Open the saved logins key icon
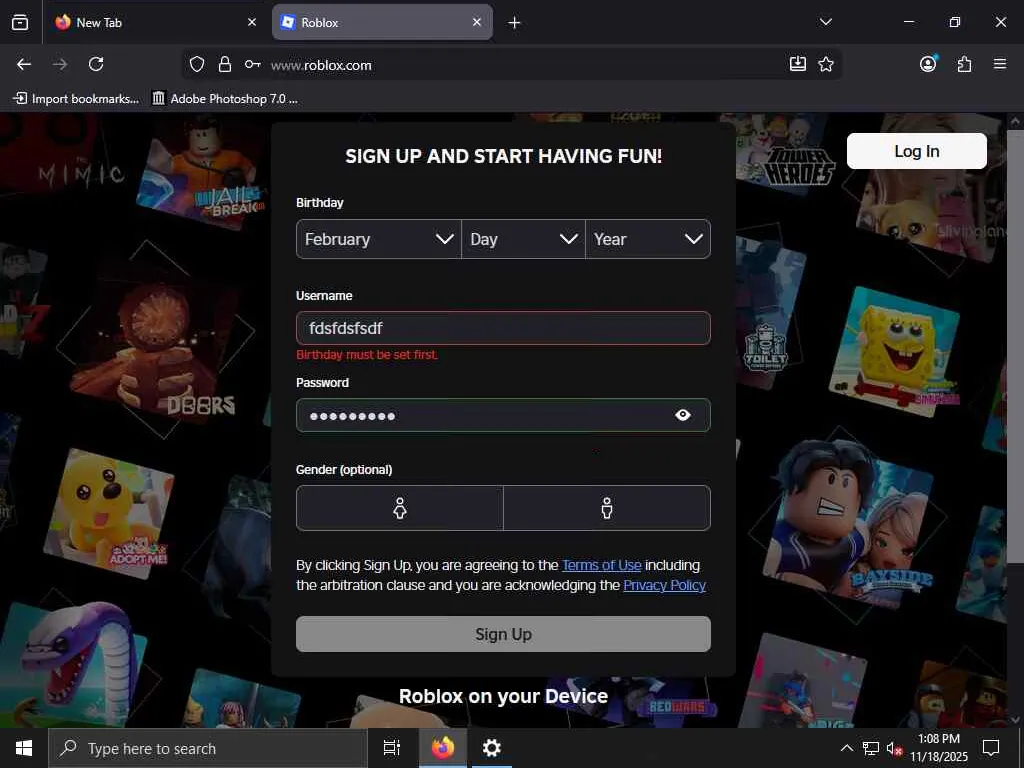This screenshot has height=768, width=1024. pos(253,64)
